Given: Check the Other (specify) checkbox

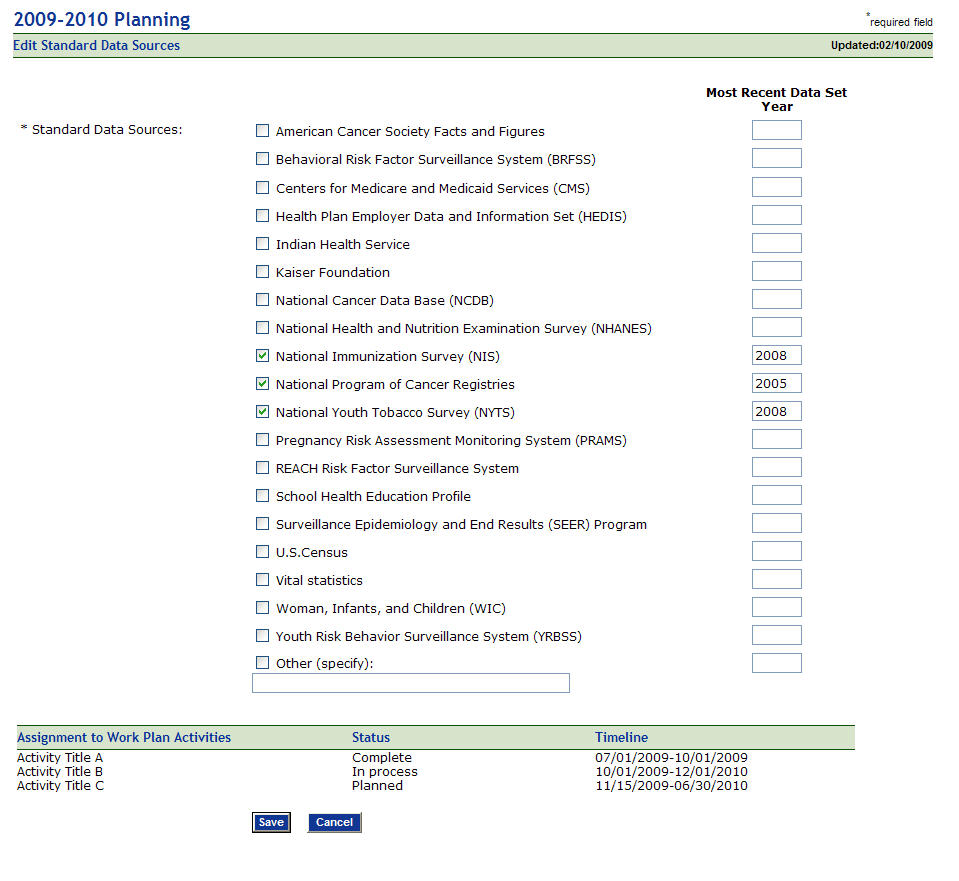Looking at the screenshot, I should click(x=262, y=663).
